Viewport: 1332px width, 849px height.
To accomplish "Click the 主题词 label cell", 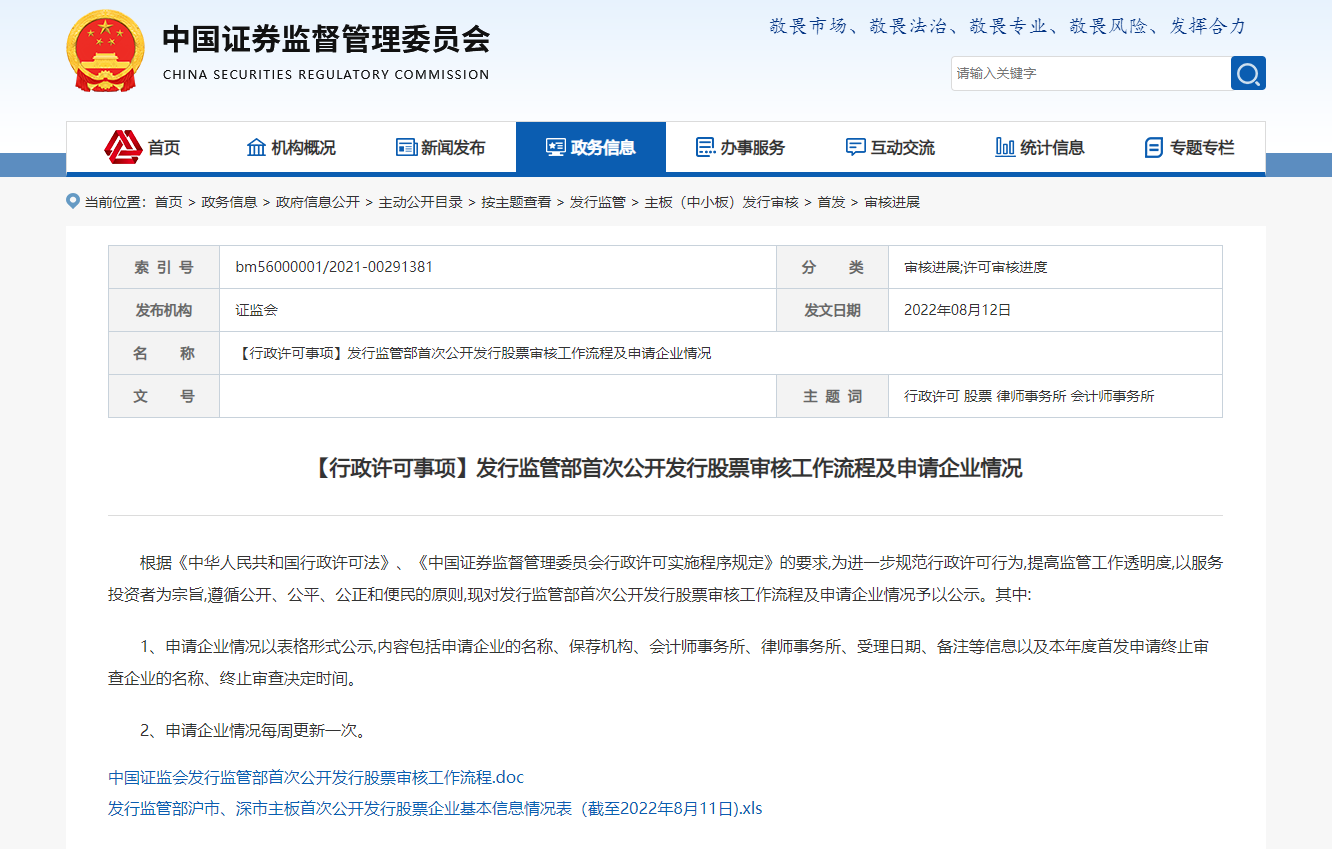I will pos(832,396).
